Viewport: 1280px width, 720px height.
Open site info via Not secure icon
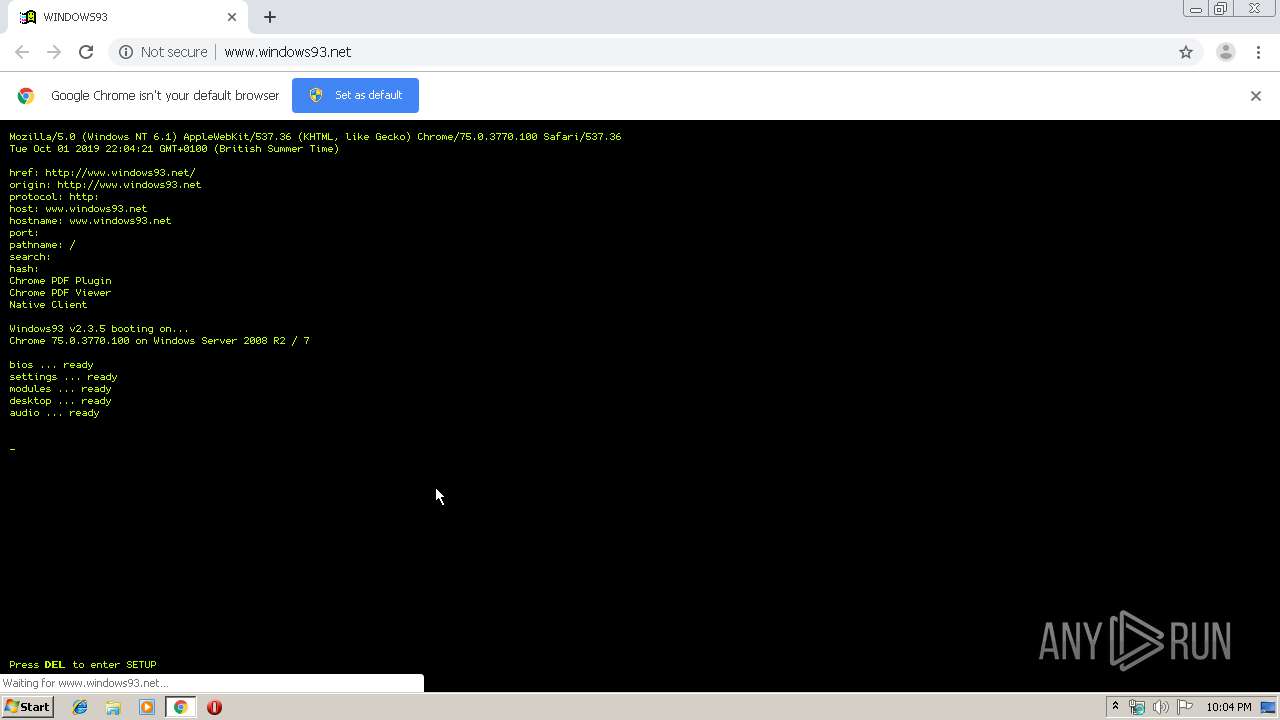126,52
